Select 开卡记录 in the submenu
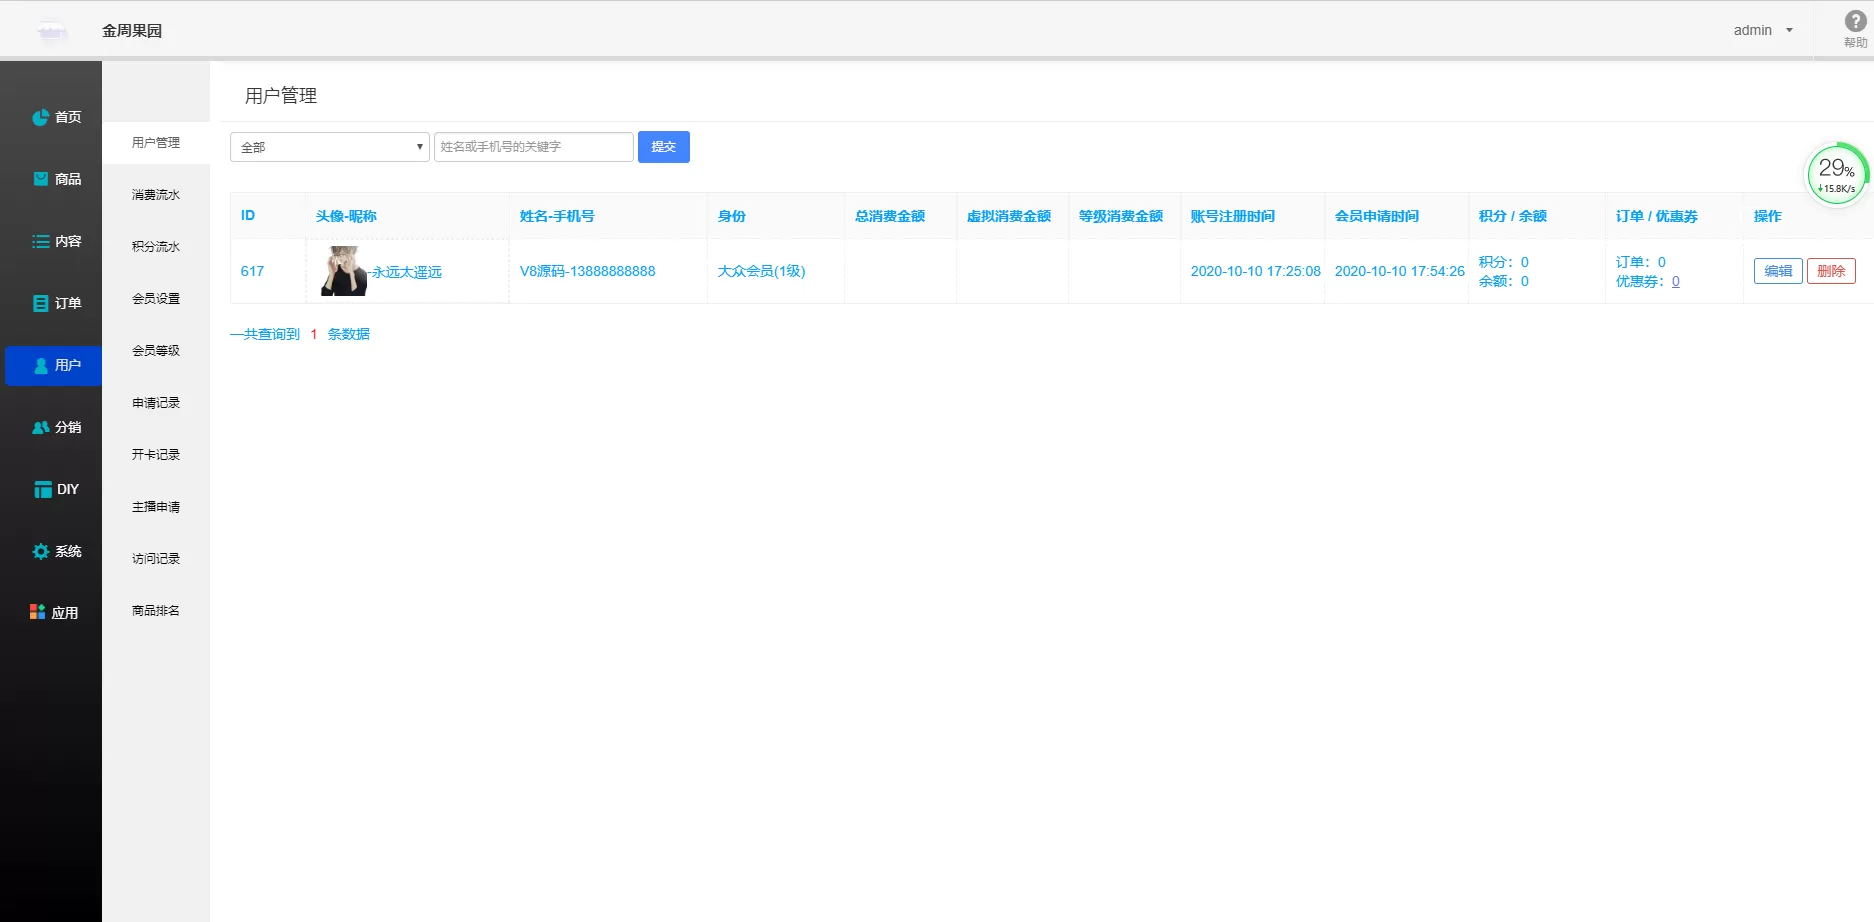 click(156, 455)
